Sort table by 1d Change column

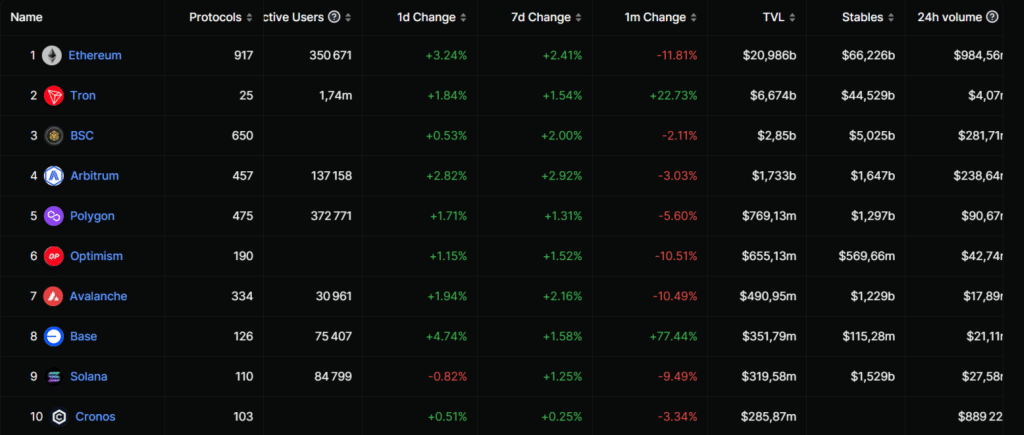432,18
